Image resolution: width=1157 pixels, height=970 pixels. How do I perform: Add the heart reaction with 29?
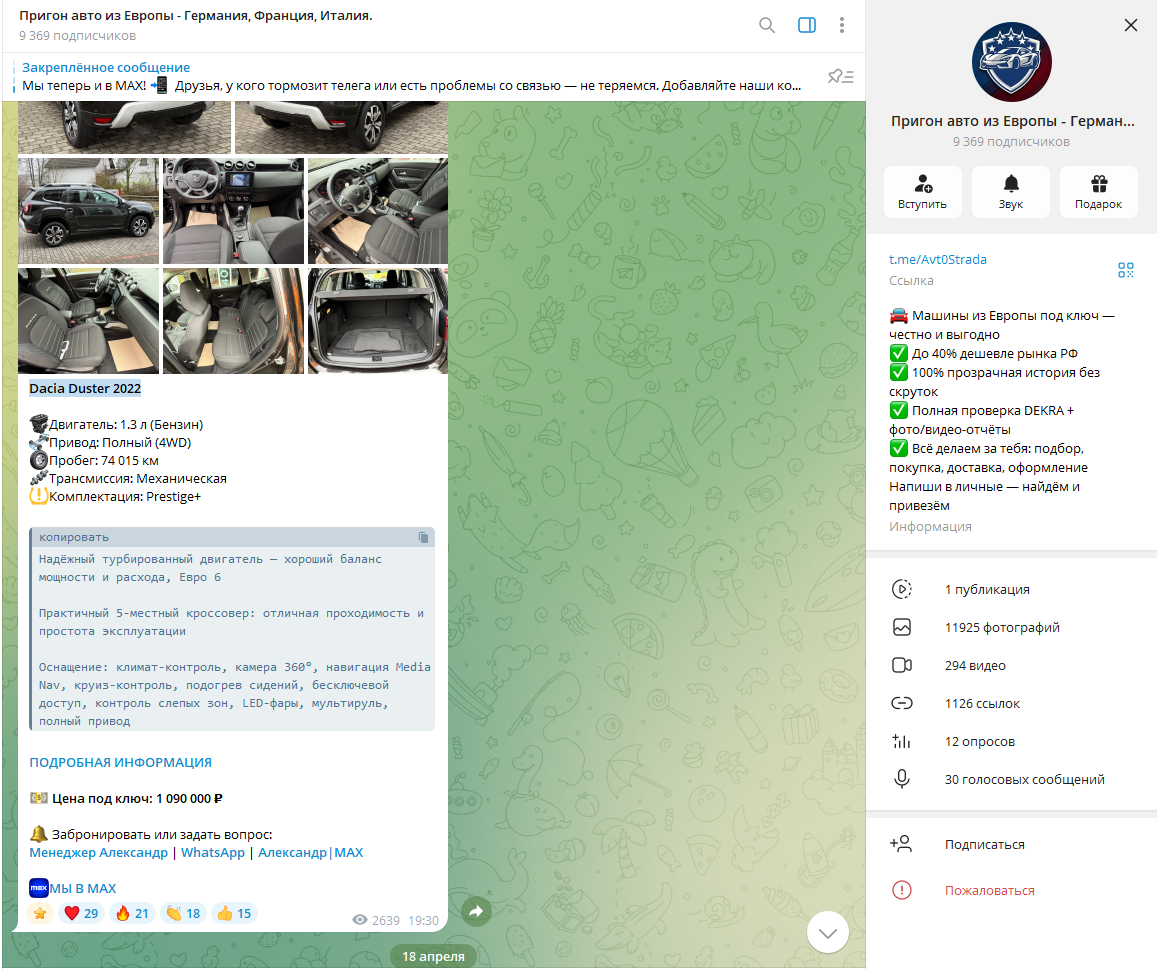81,913
